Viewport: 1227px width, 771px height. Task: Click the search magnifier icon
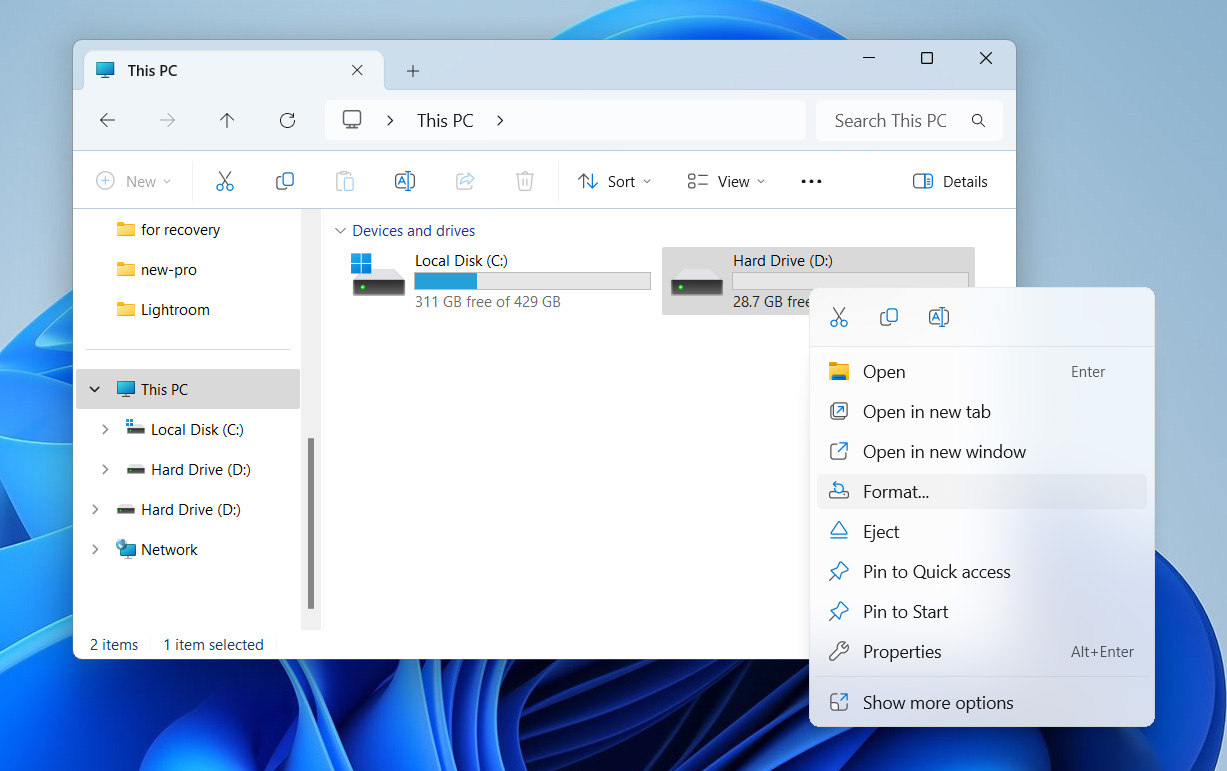pyautogui.click(x=979, y=120)
